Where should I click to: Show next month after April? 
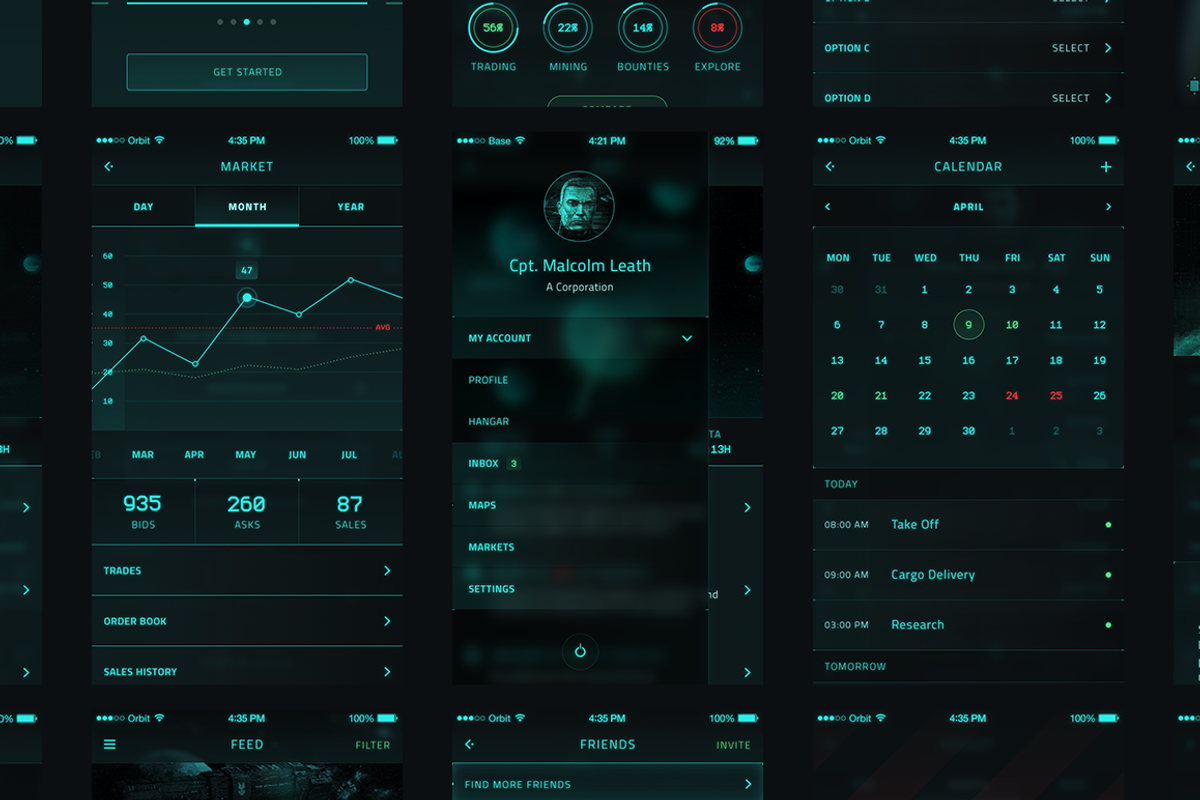click(1108, 207)
